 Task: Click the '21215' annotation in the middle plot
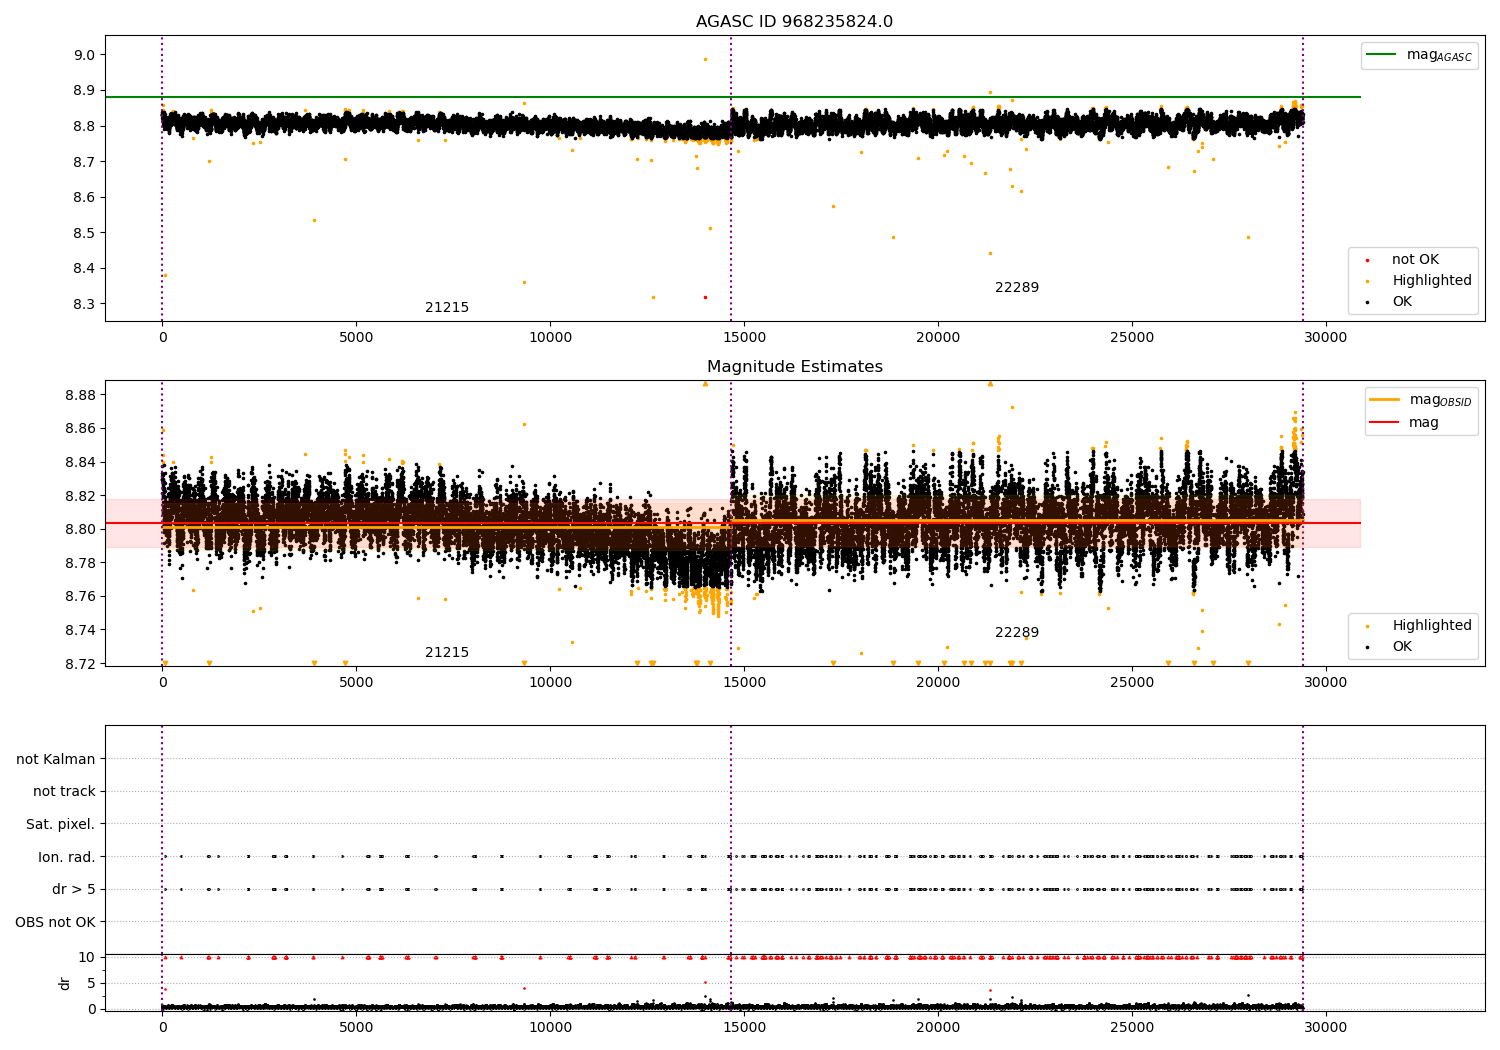[x=447, y=653]
